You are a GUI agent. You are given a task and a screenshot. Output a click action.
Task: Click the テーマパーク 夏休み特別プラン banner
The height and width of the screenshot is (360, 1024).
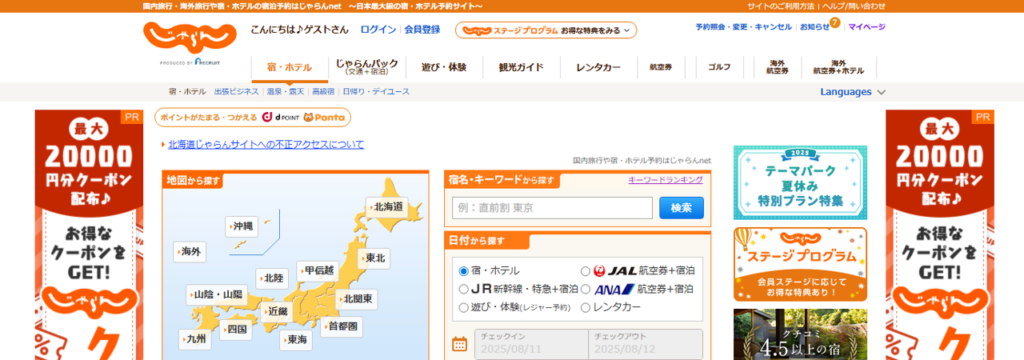tap(800, 182)
